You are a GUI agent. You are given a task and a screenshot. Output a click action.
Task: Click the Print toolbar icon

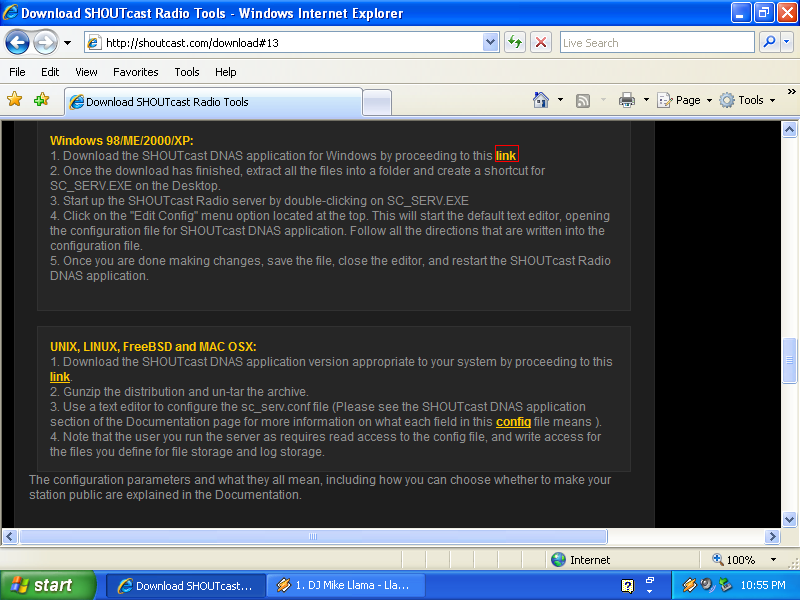(627, 100)
